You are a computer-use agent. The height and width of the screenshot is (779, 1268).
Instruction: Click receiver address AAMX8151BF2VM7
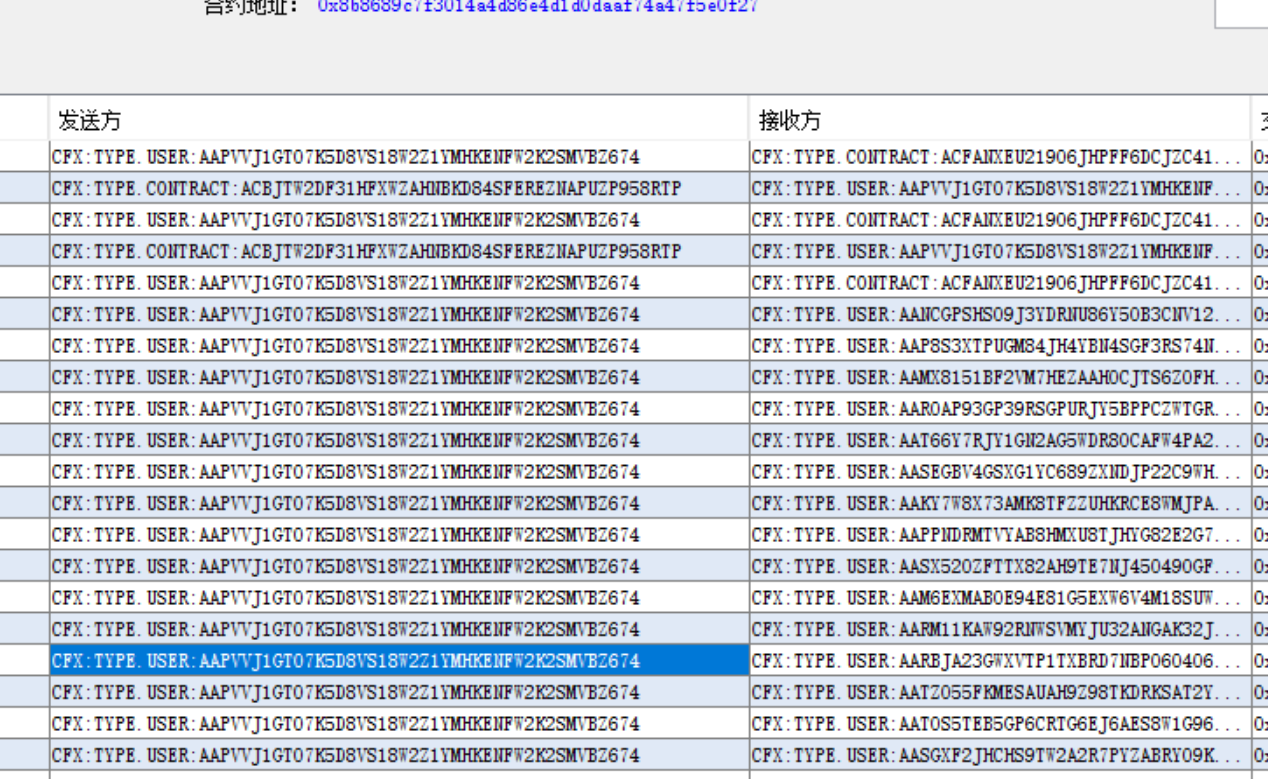[1000, 378]
